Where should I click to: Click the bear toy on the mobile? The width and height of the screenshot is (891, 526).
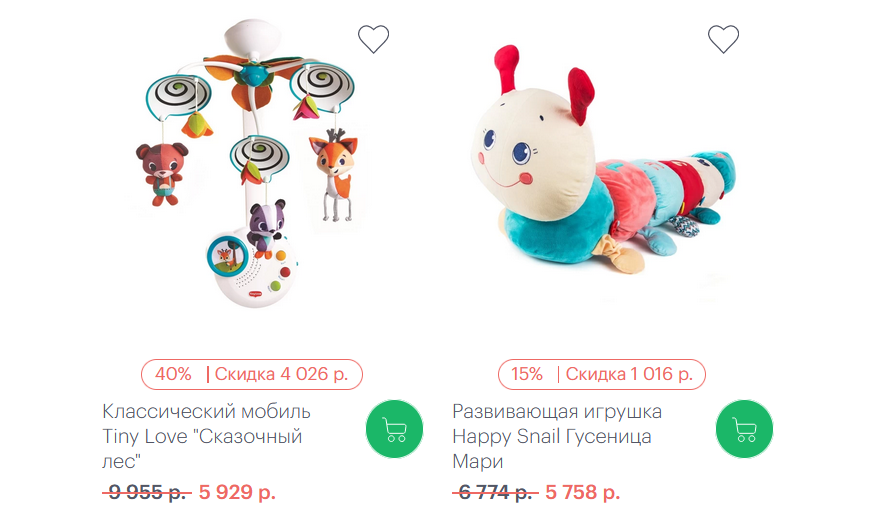coord(162,174)
